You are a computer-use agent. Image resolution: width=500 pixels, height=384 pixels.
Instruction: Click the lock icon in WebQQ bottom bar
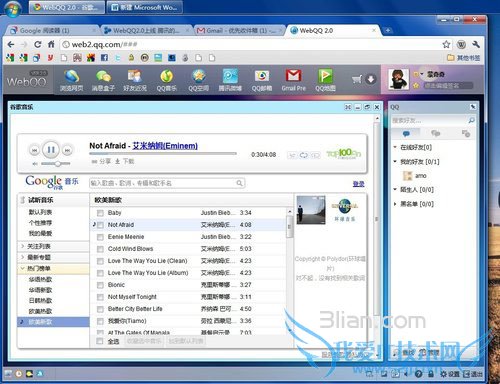pos(431,374)
